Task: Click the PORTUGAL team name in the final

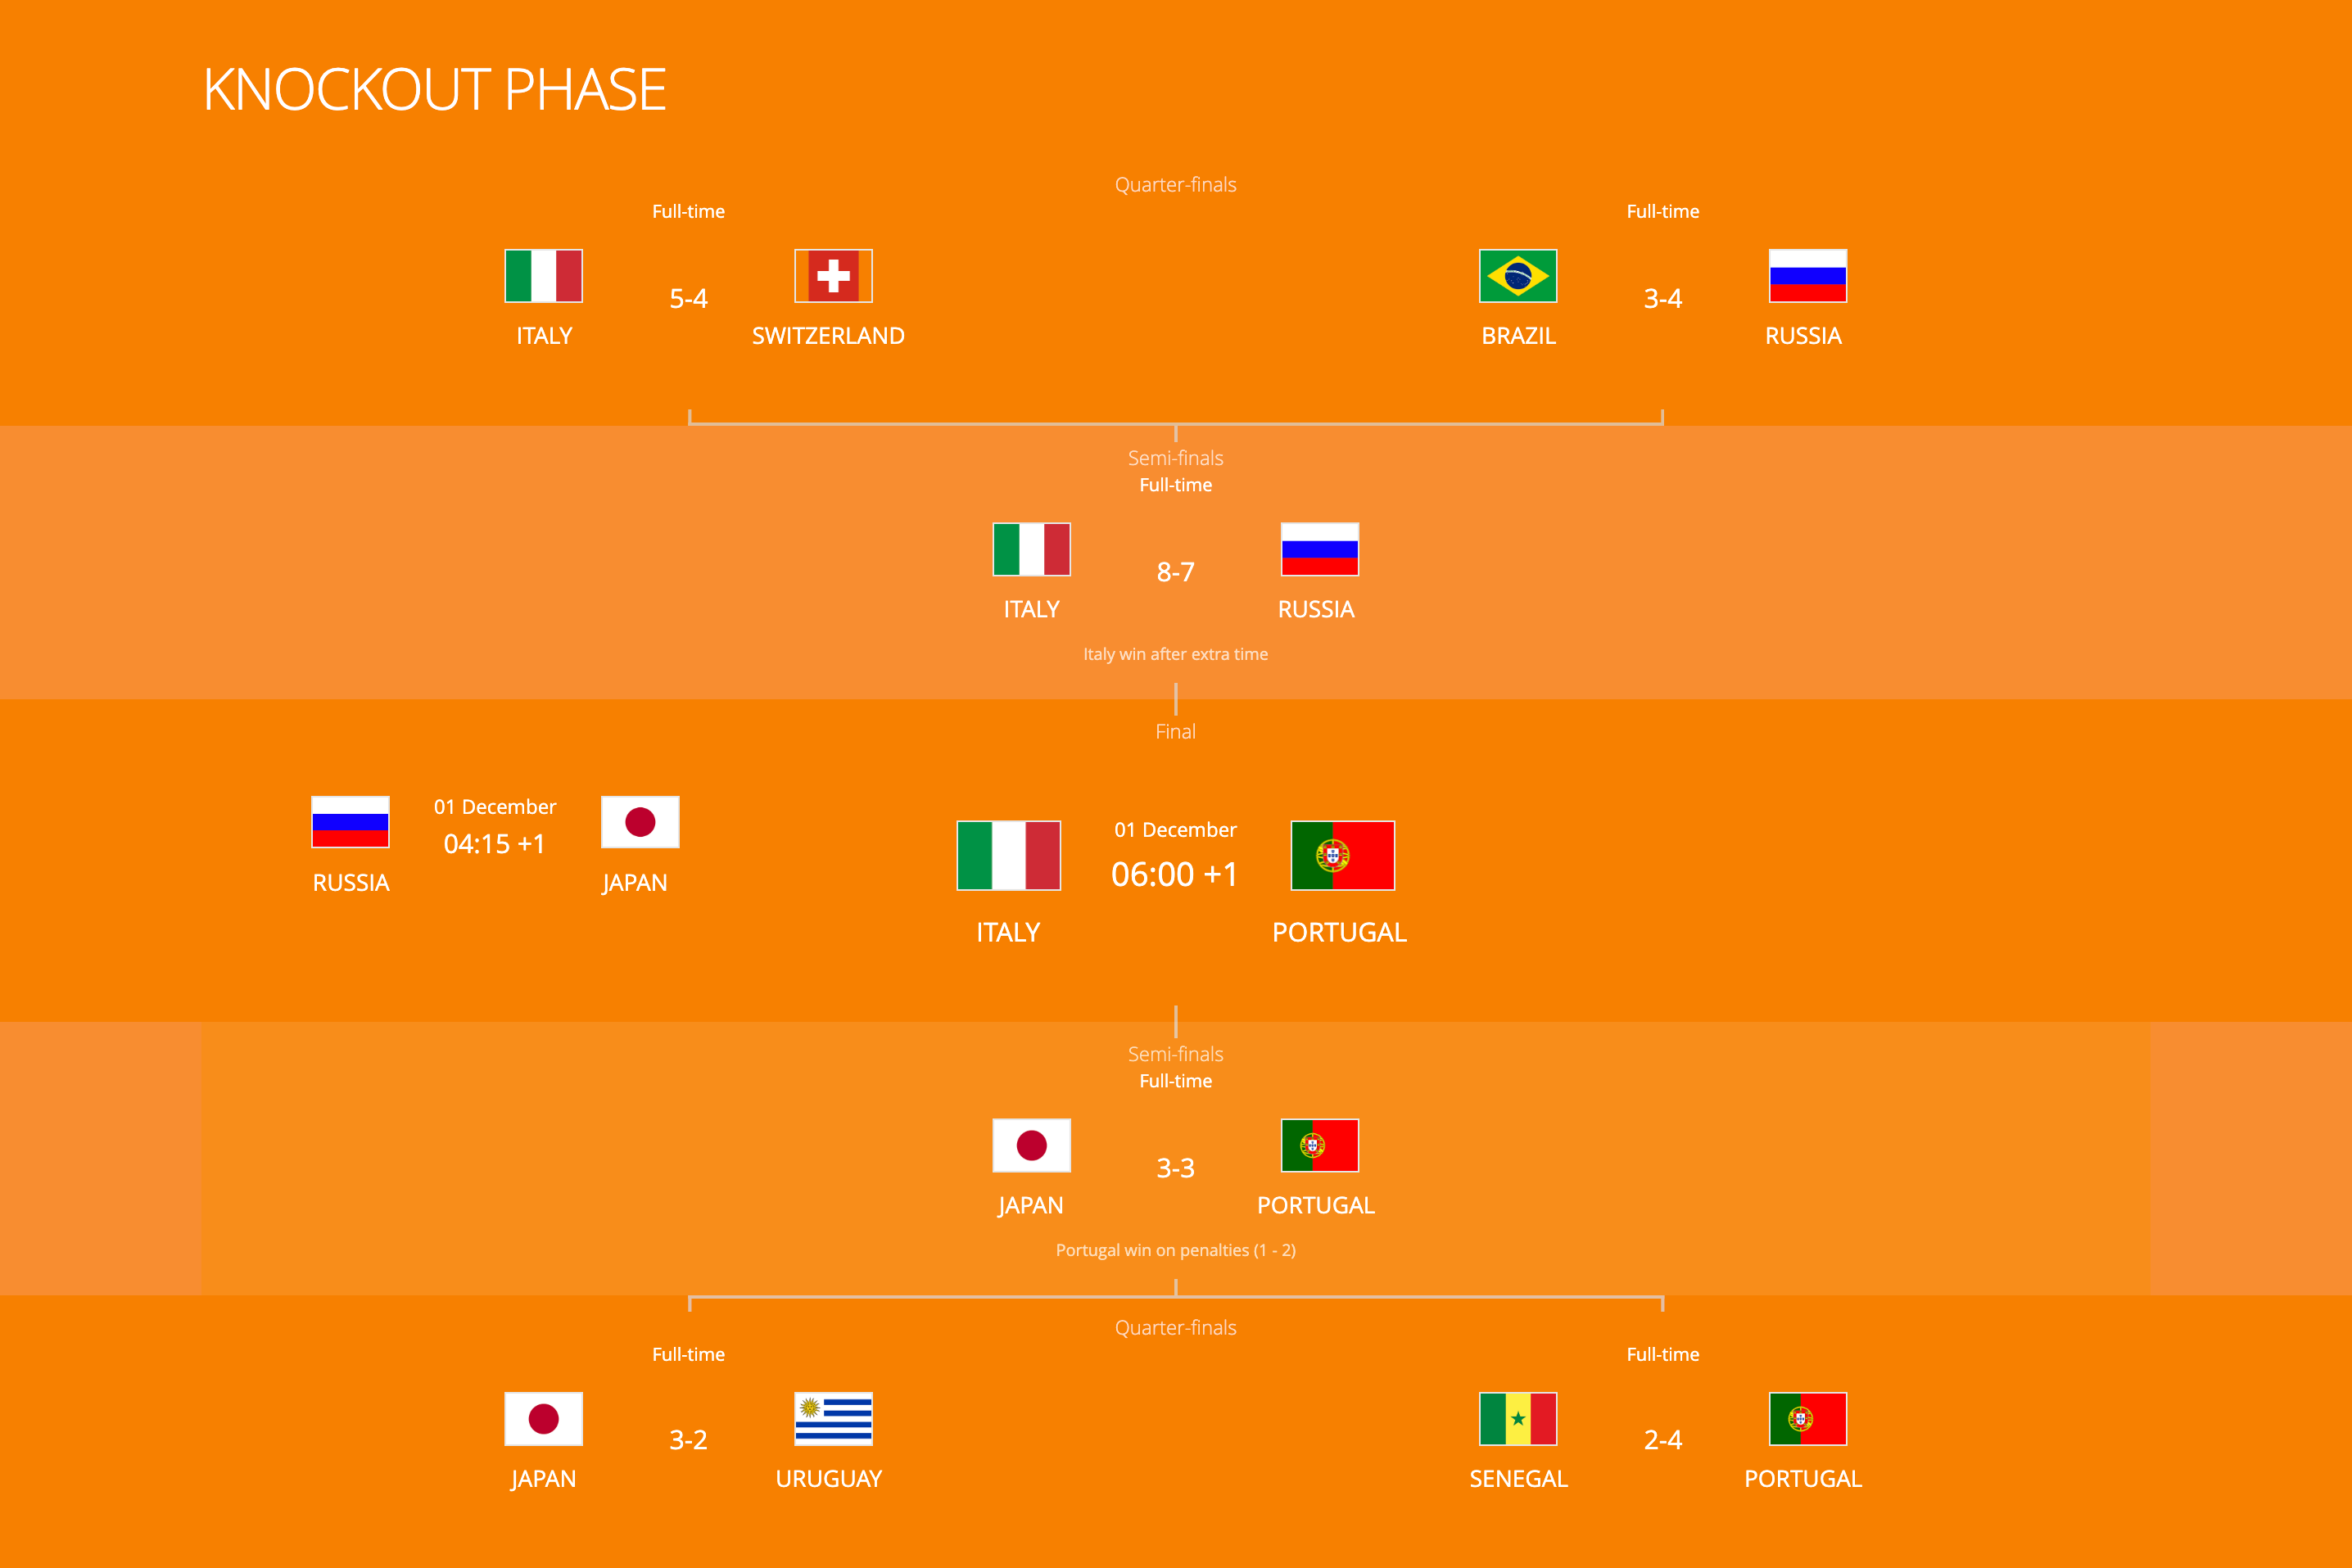Action: (x=1339, y=931)
